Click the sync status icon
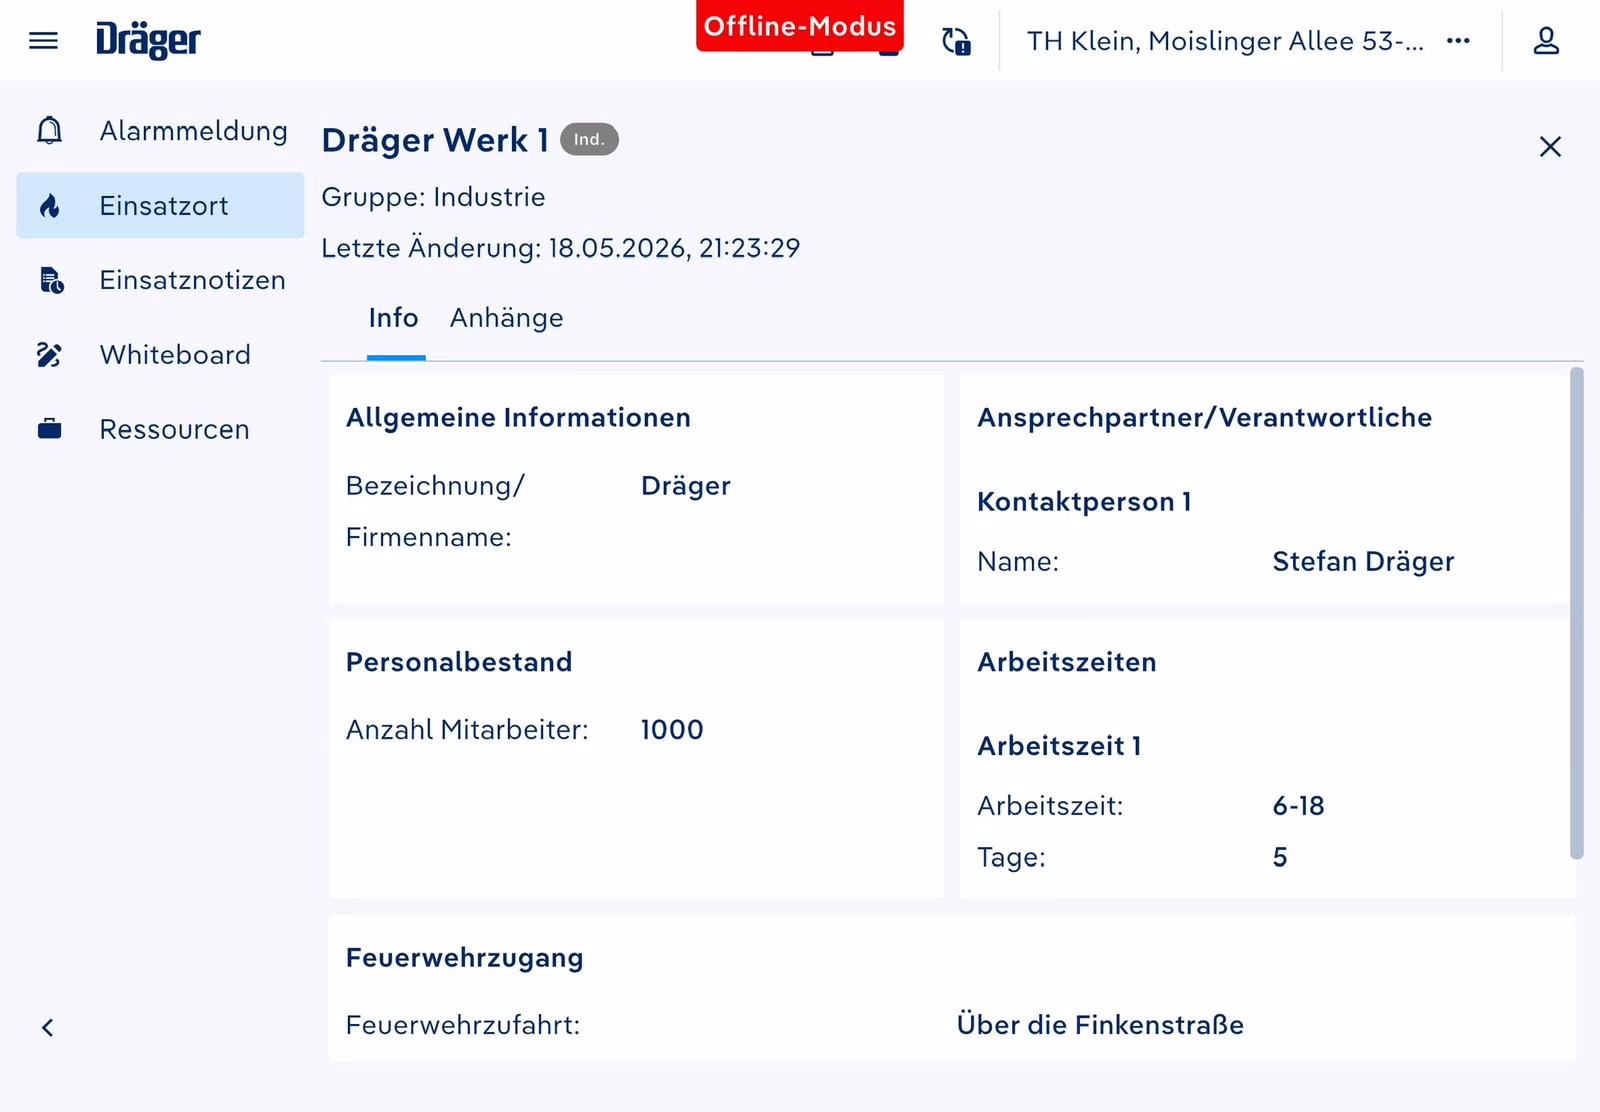Viewport: 1600px width, 1112px height. point(956,41)
